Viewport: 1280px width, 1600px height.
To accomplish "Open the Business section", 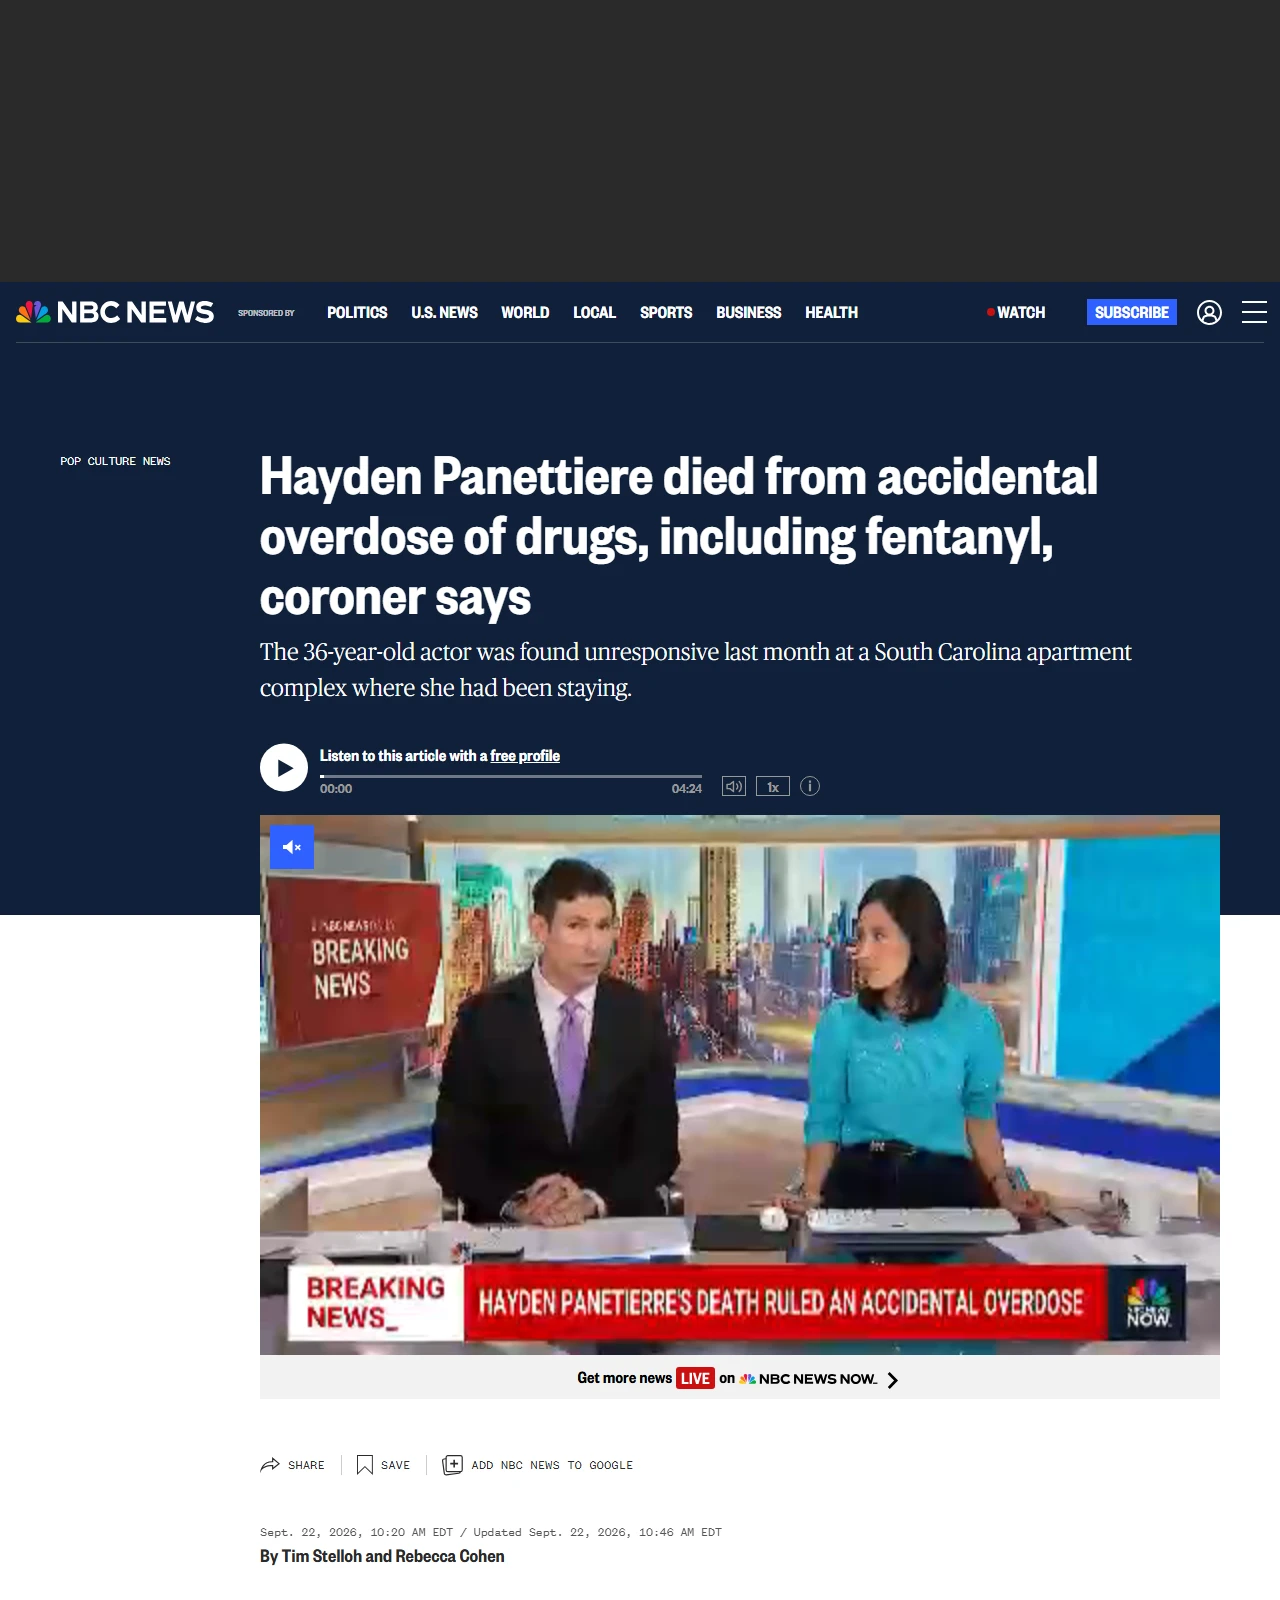I will click(748, 313).
